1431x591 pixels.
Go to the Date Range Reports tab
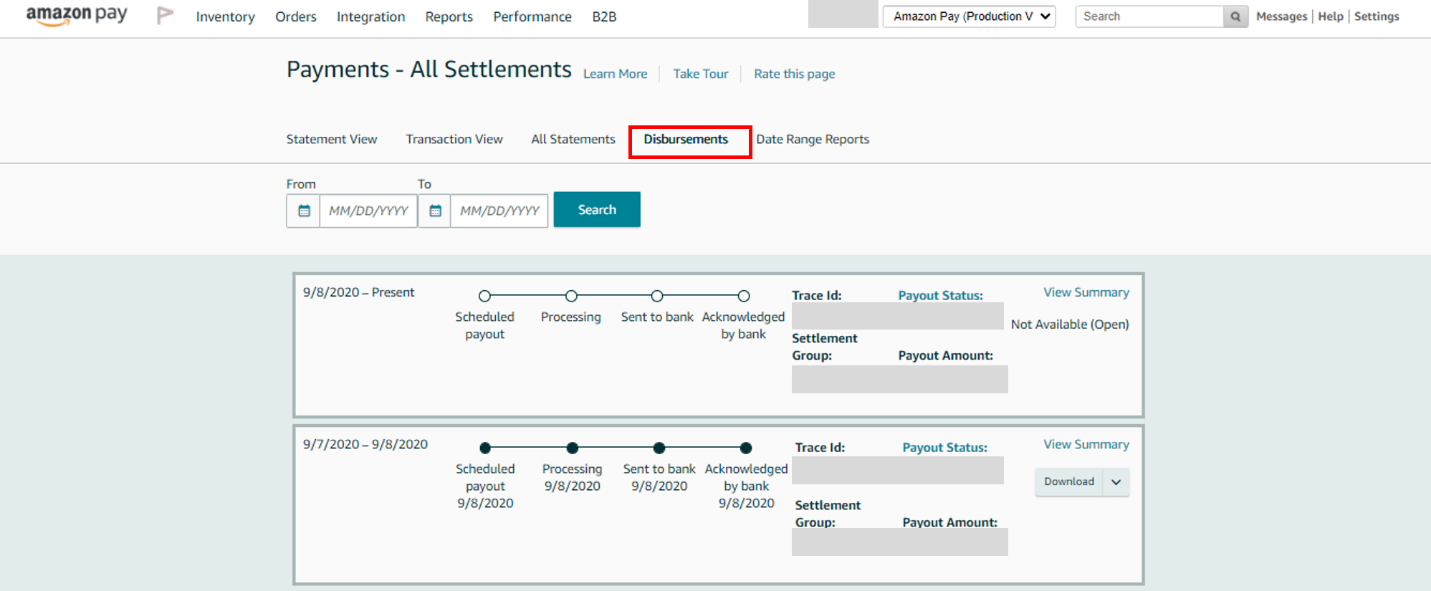[x=812, y=139]
